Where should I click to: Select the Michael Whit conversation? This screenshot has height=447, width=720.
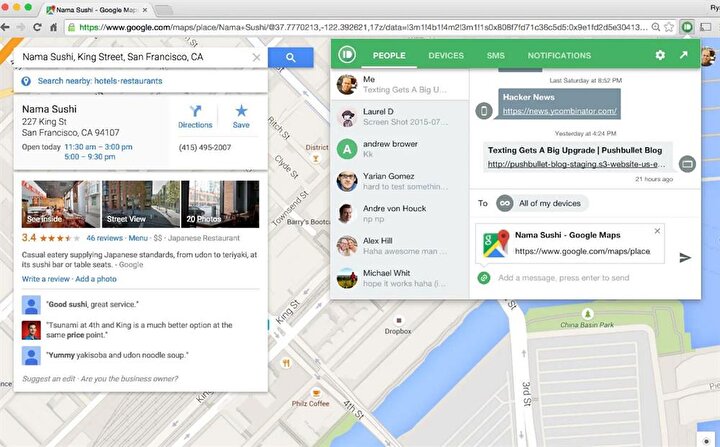click(x=400, y=278)
